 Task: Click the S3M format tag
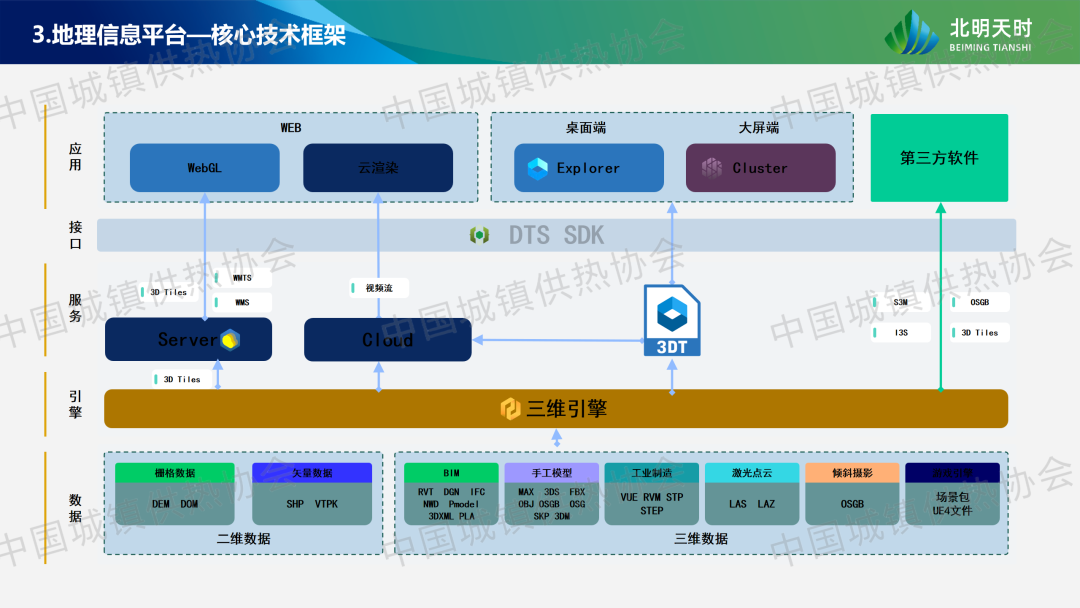click(x=900, y=302)
